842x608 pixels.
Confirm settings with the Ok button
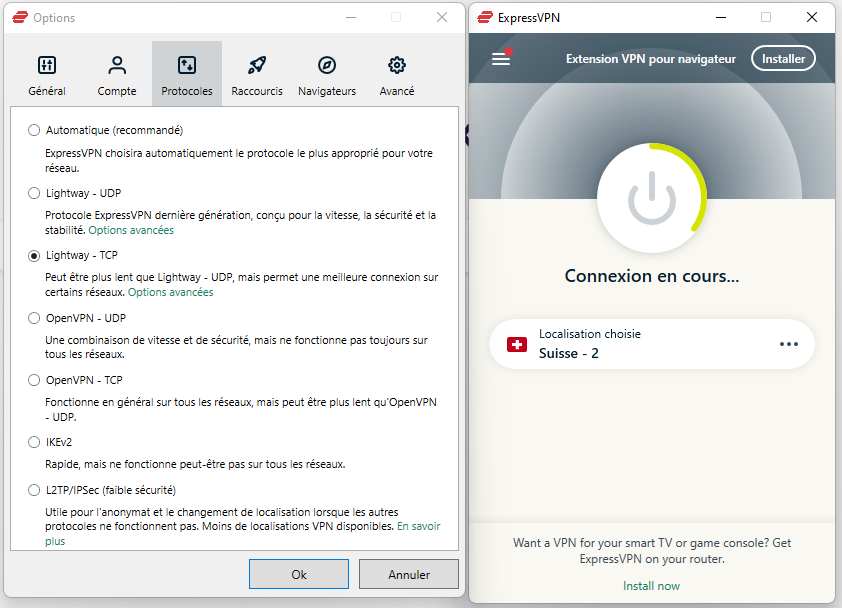(x=299, y=574)
